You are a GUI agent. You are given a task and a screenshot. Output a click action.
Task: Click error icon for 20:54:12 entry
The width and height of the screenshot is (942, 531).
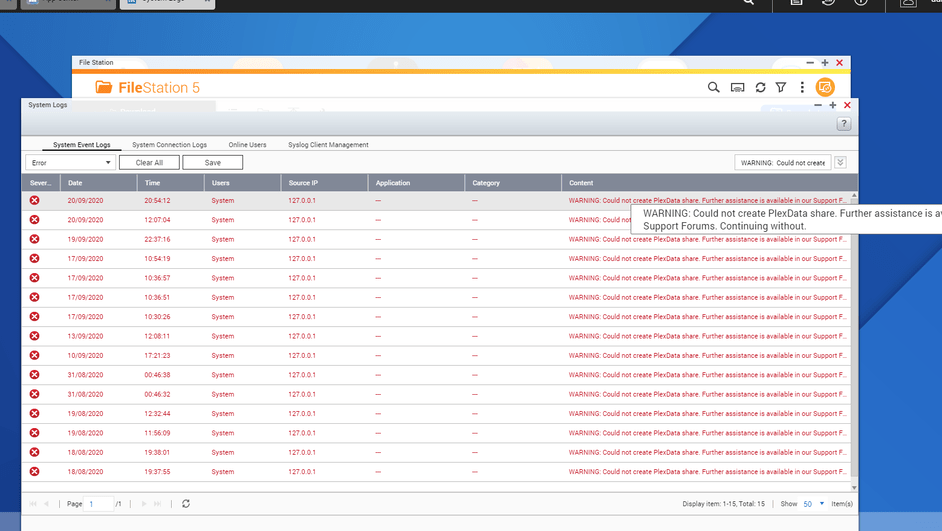click(35, 201)
